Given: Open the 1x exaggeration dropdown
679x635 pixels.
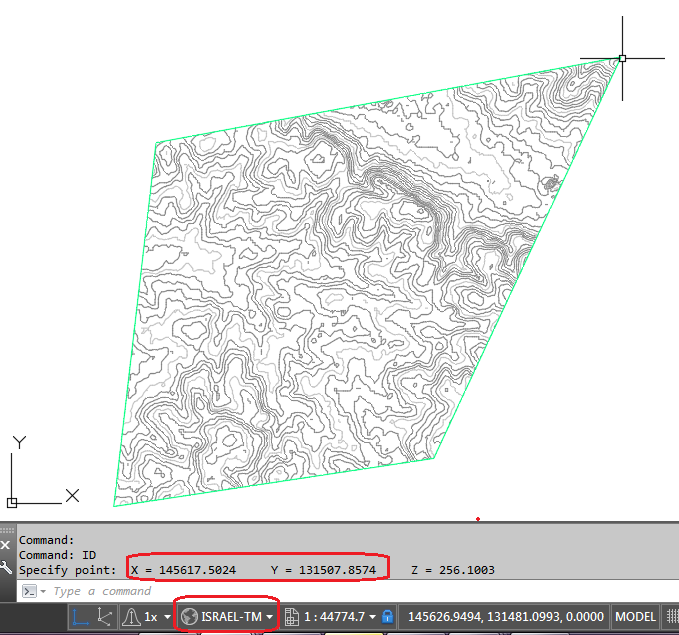Looking at the screenshot, I should 167,617.
